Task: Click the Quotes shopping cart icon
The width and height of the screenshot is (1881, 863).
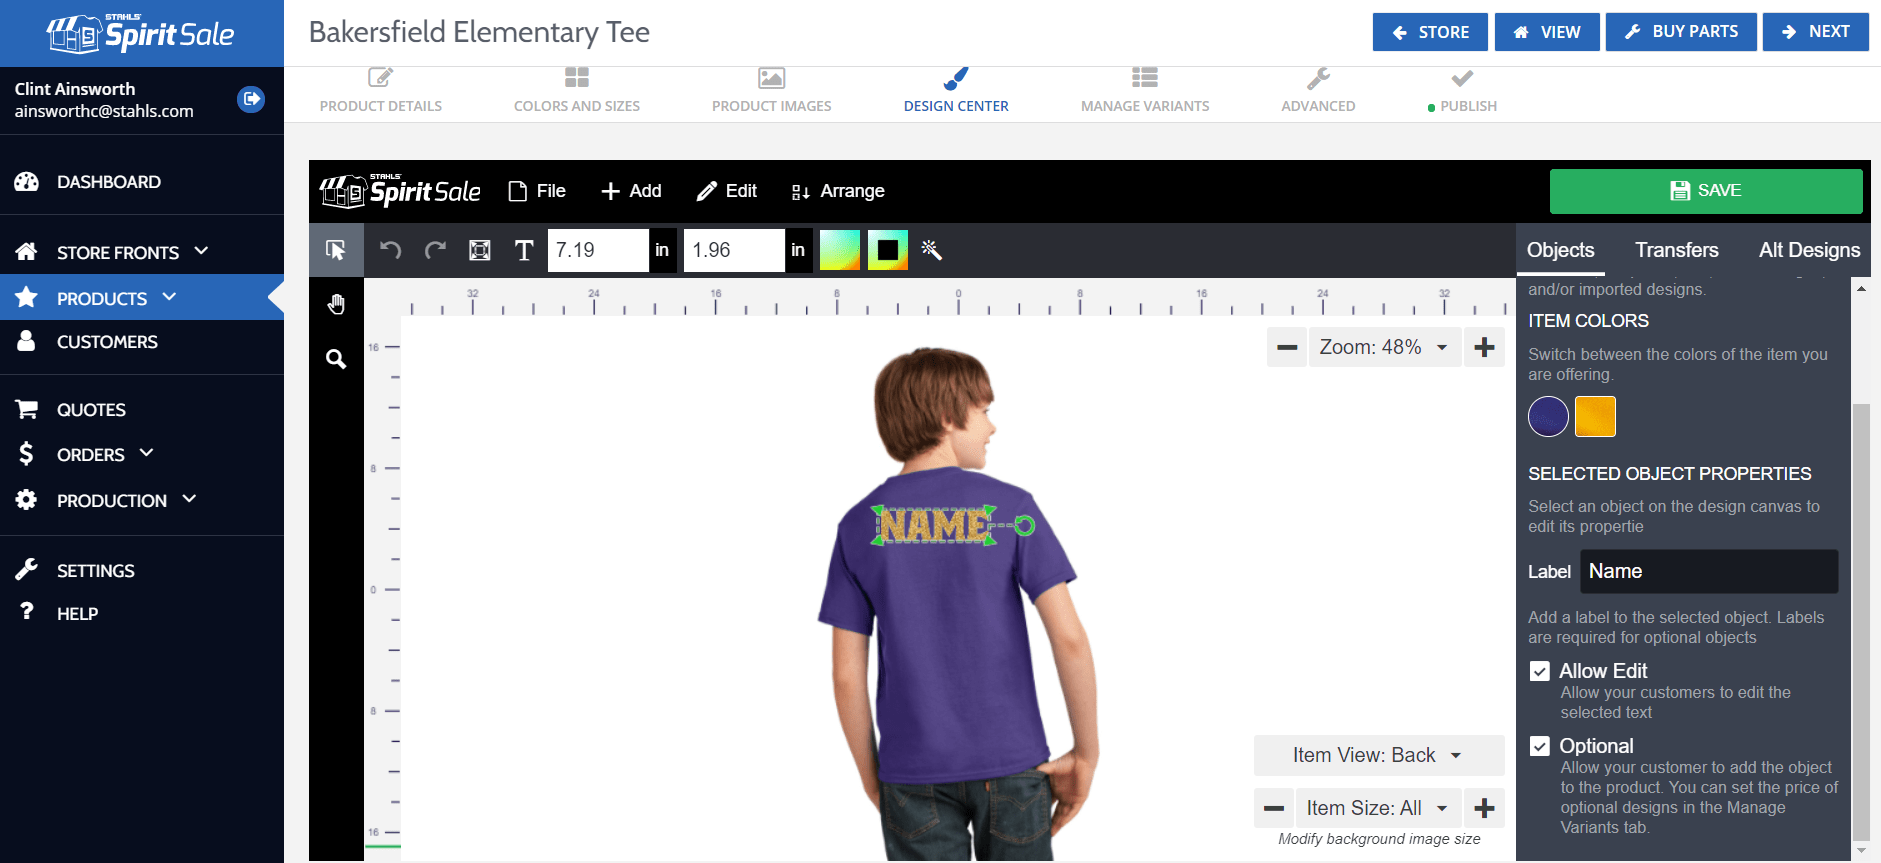Action: (27, 409)
